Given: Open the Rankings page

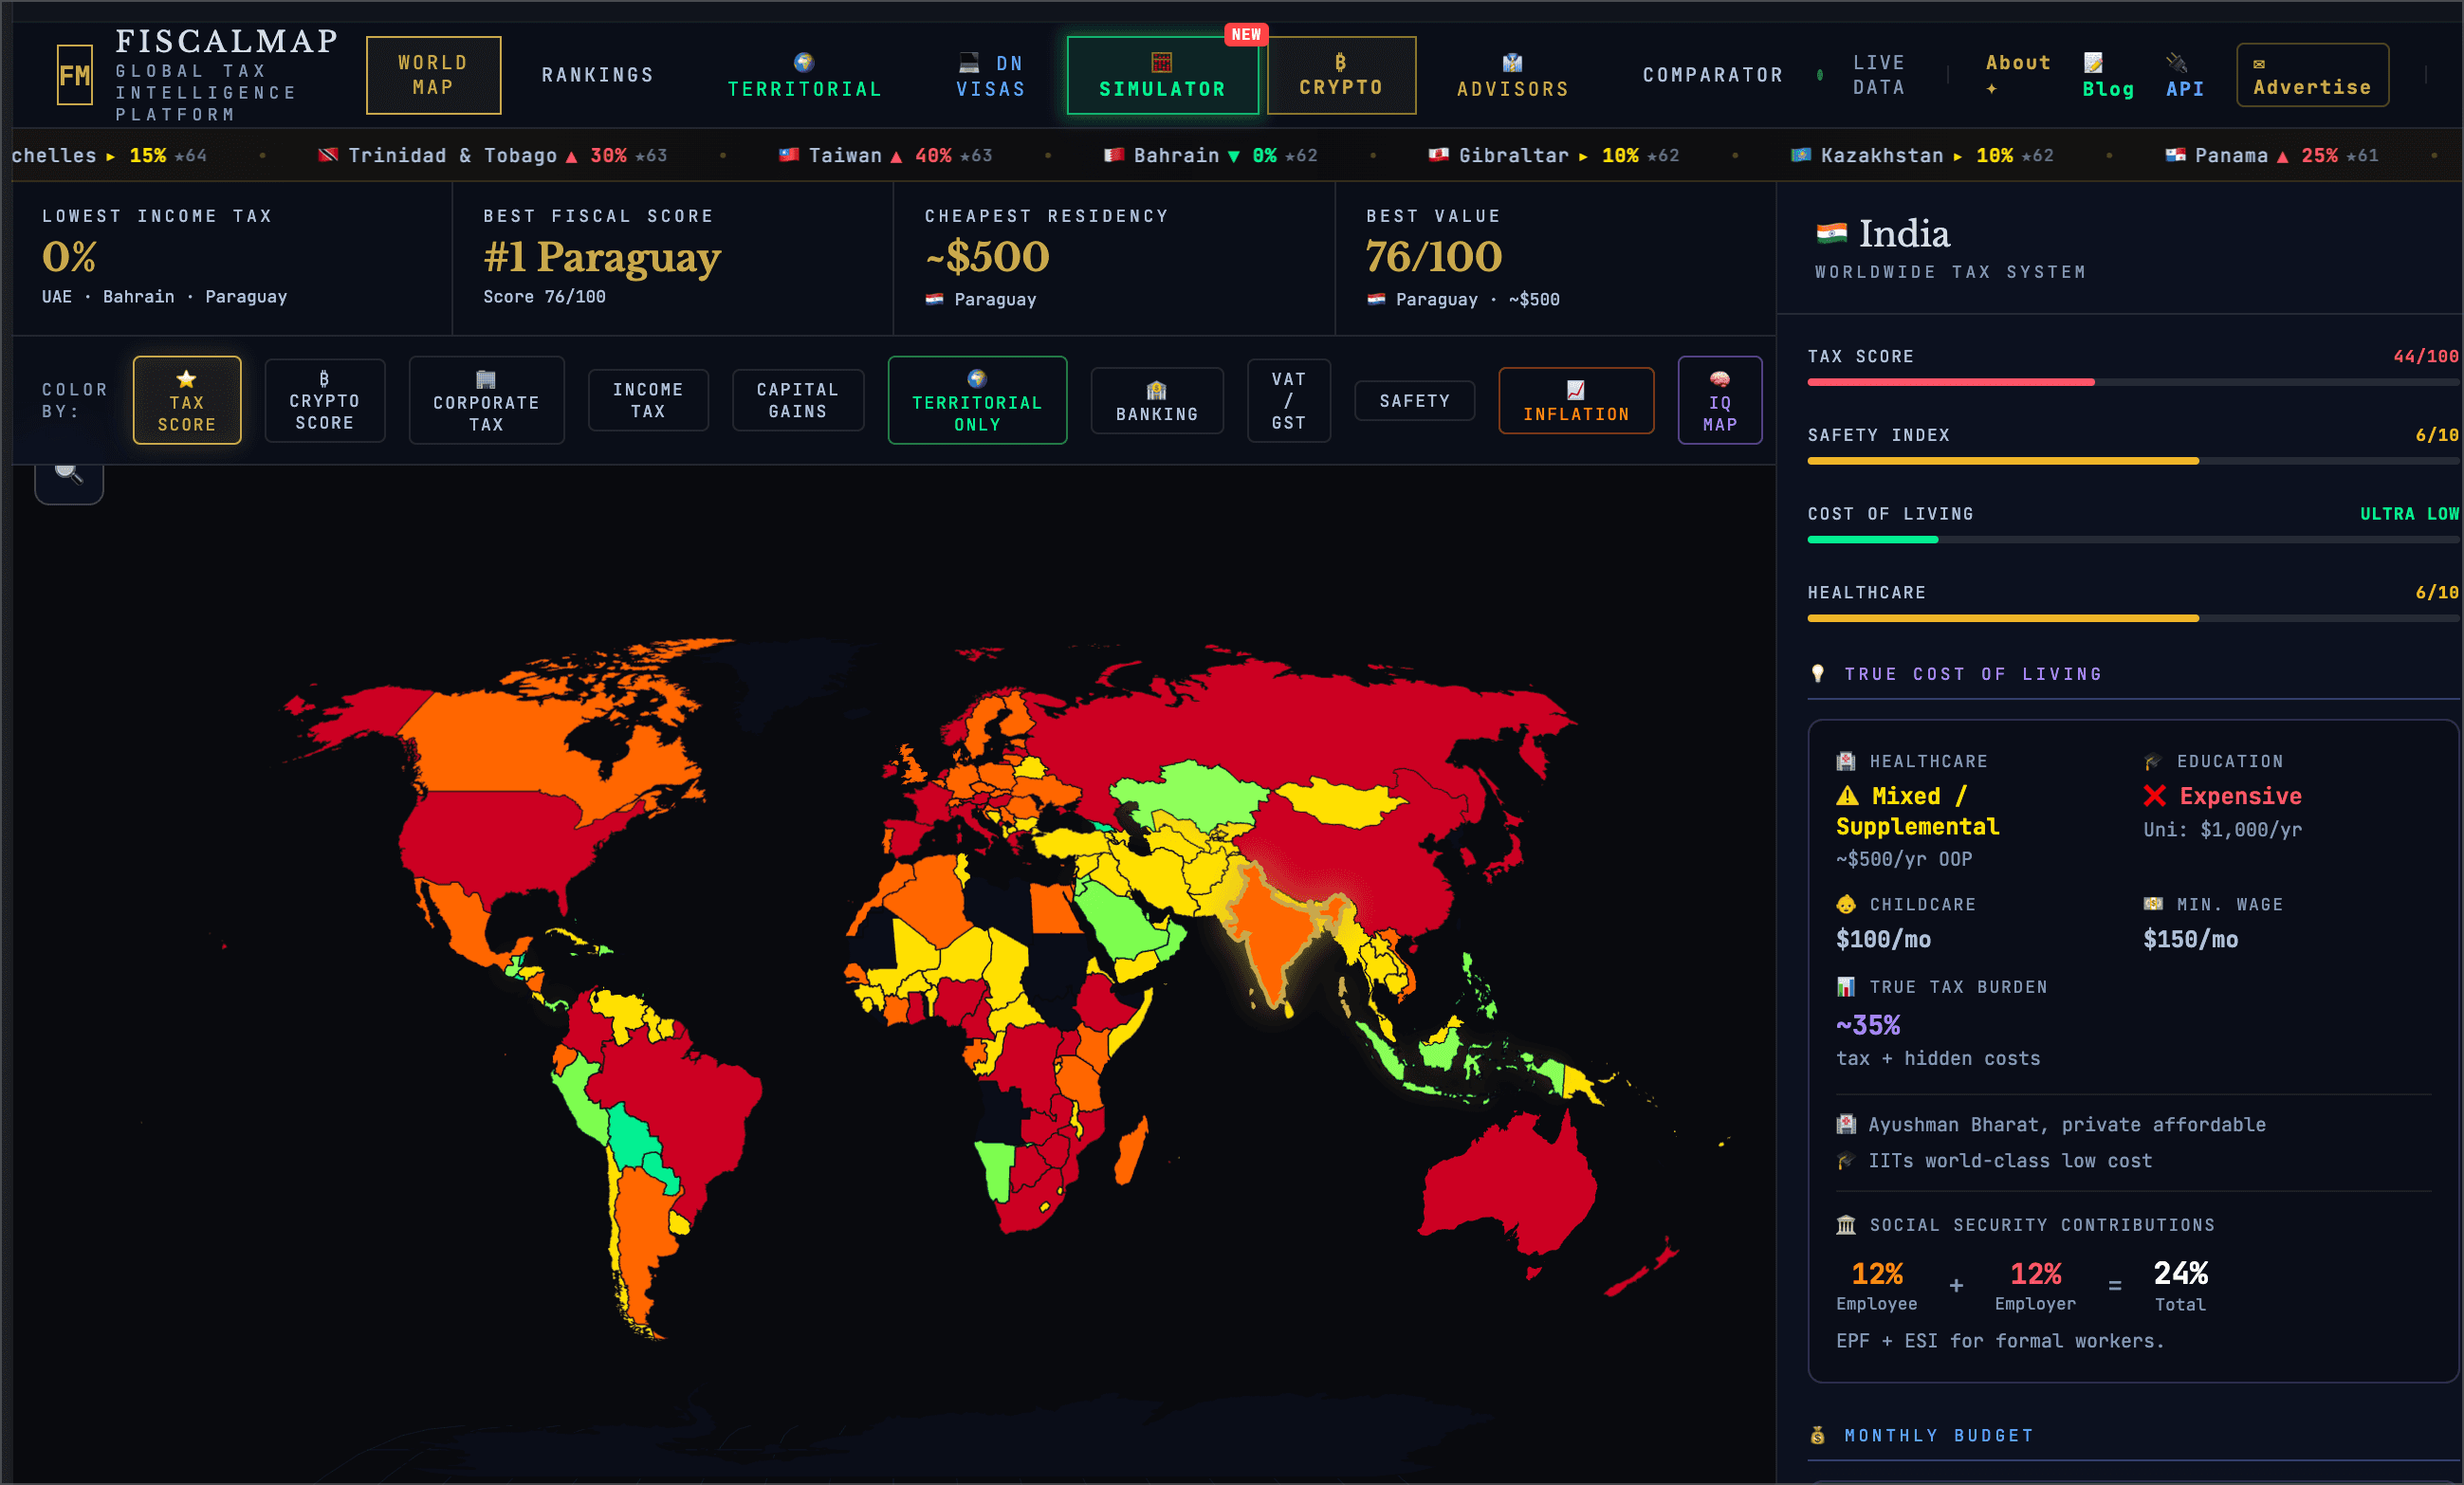Looking at the screenshot, I should point(597,75).
